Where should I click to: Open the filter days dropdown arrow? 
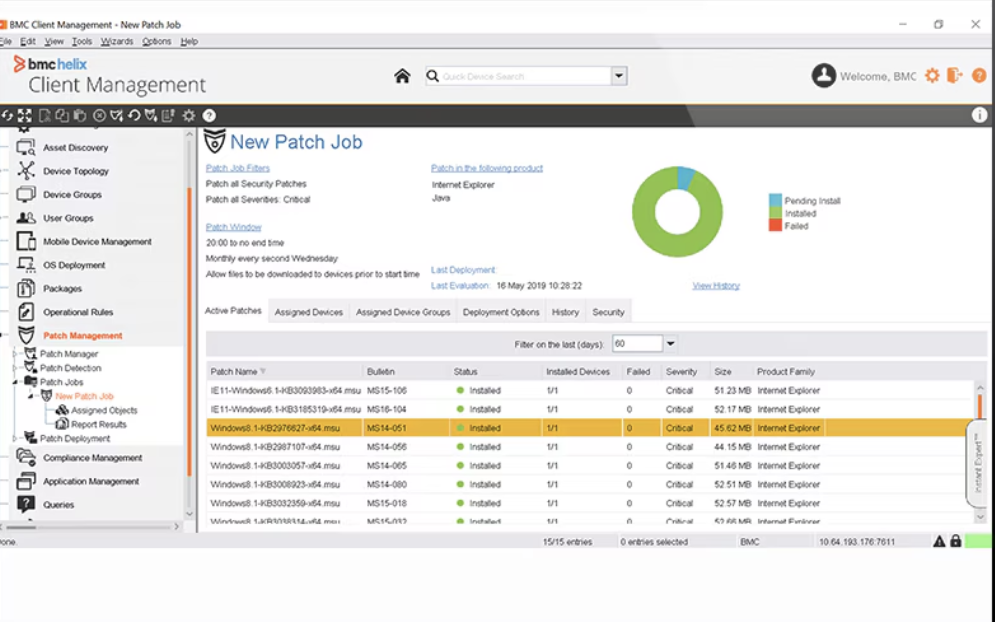pyautogui.click(x=671, y=344)
